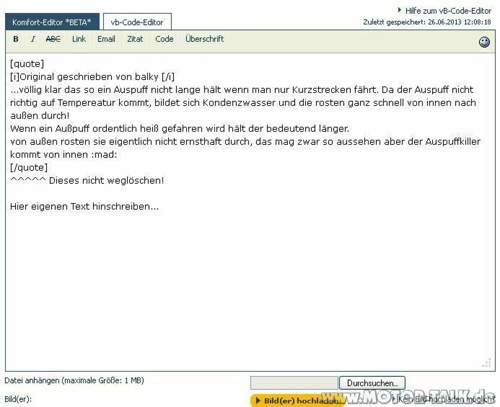Grab the editor resize handle corner
Viewport: 500px width, 407px height.
487,363
